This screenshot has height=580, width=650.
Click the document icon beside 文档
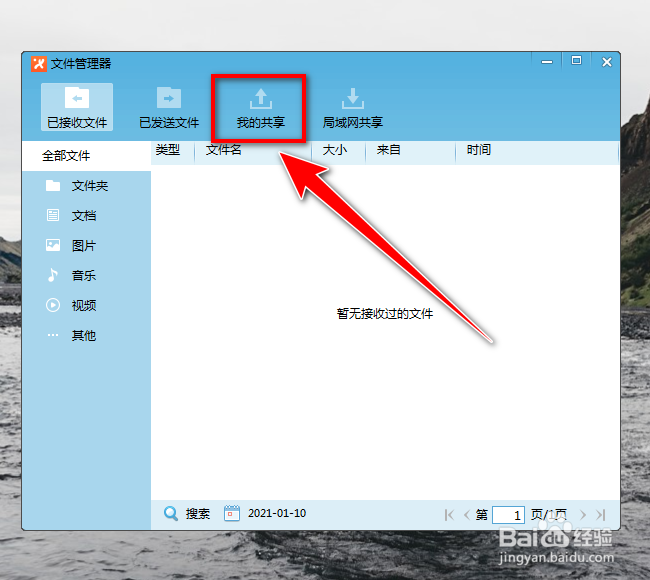(x=53, y=215)
